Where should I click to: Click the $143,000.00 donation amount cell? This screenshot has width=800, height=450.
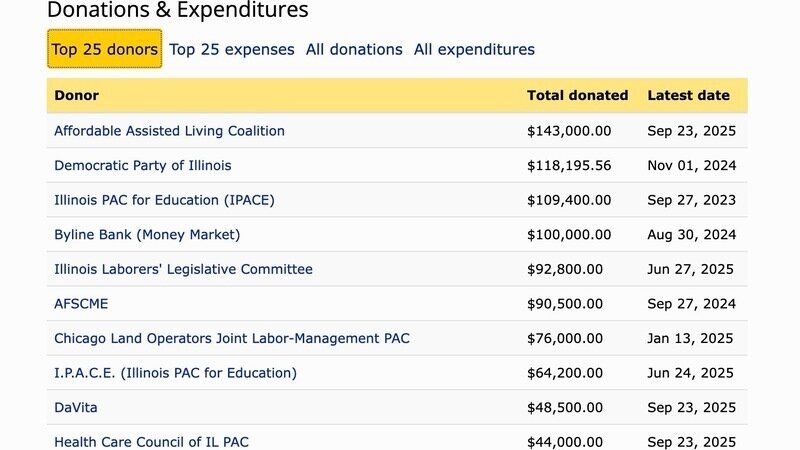tap(569, 131)
